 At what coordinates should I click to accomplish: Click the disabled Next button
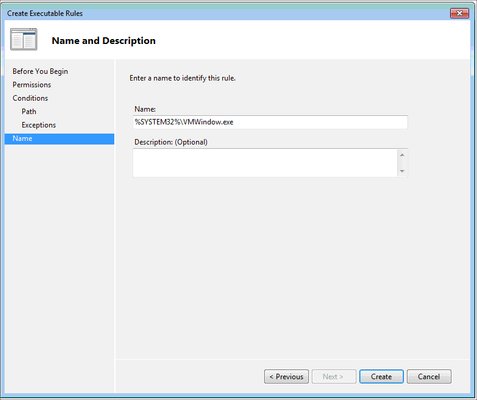point(334,377)
